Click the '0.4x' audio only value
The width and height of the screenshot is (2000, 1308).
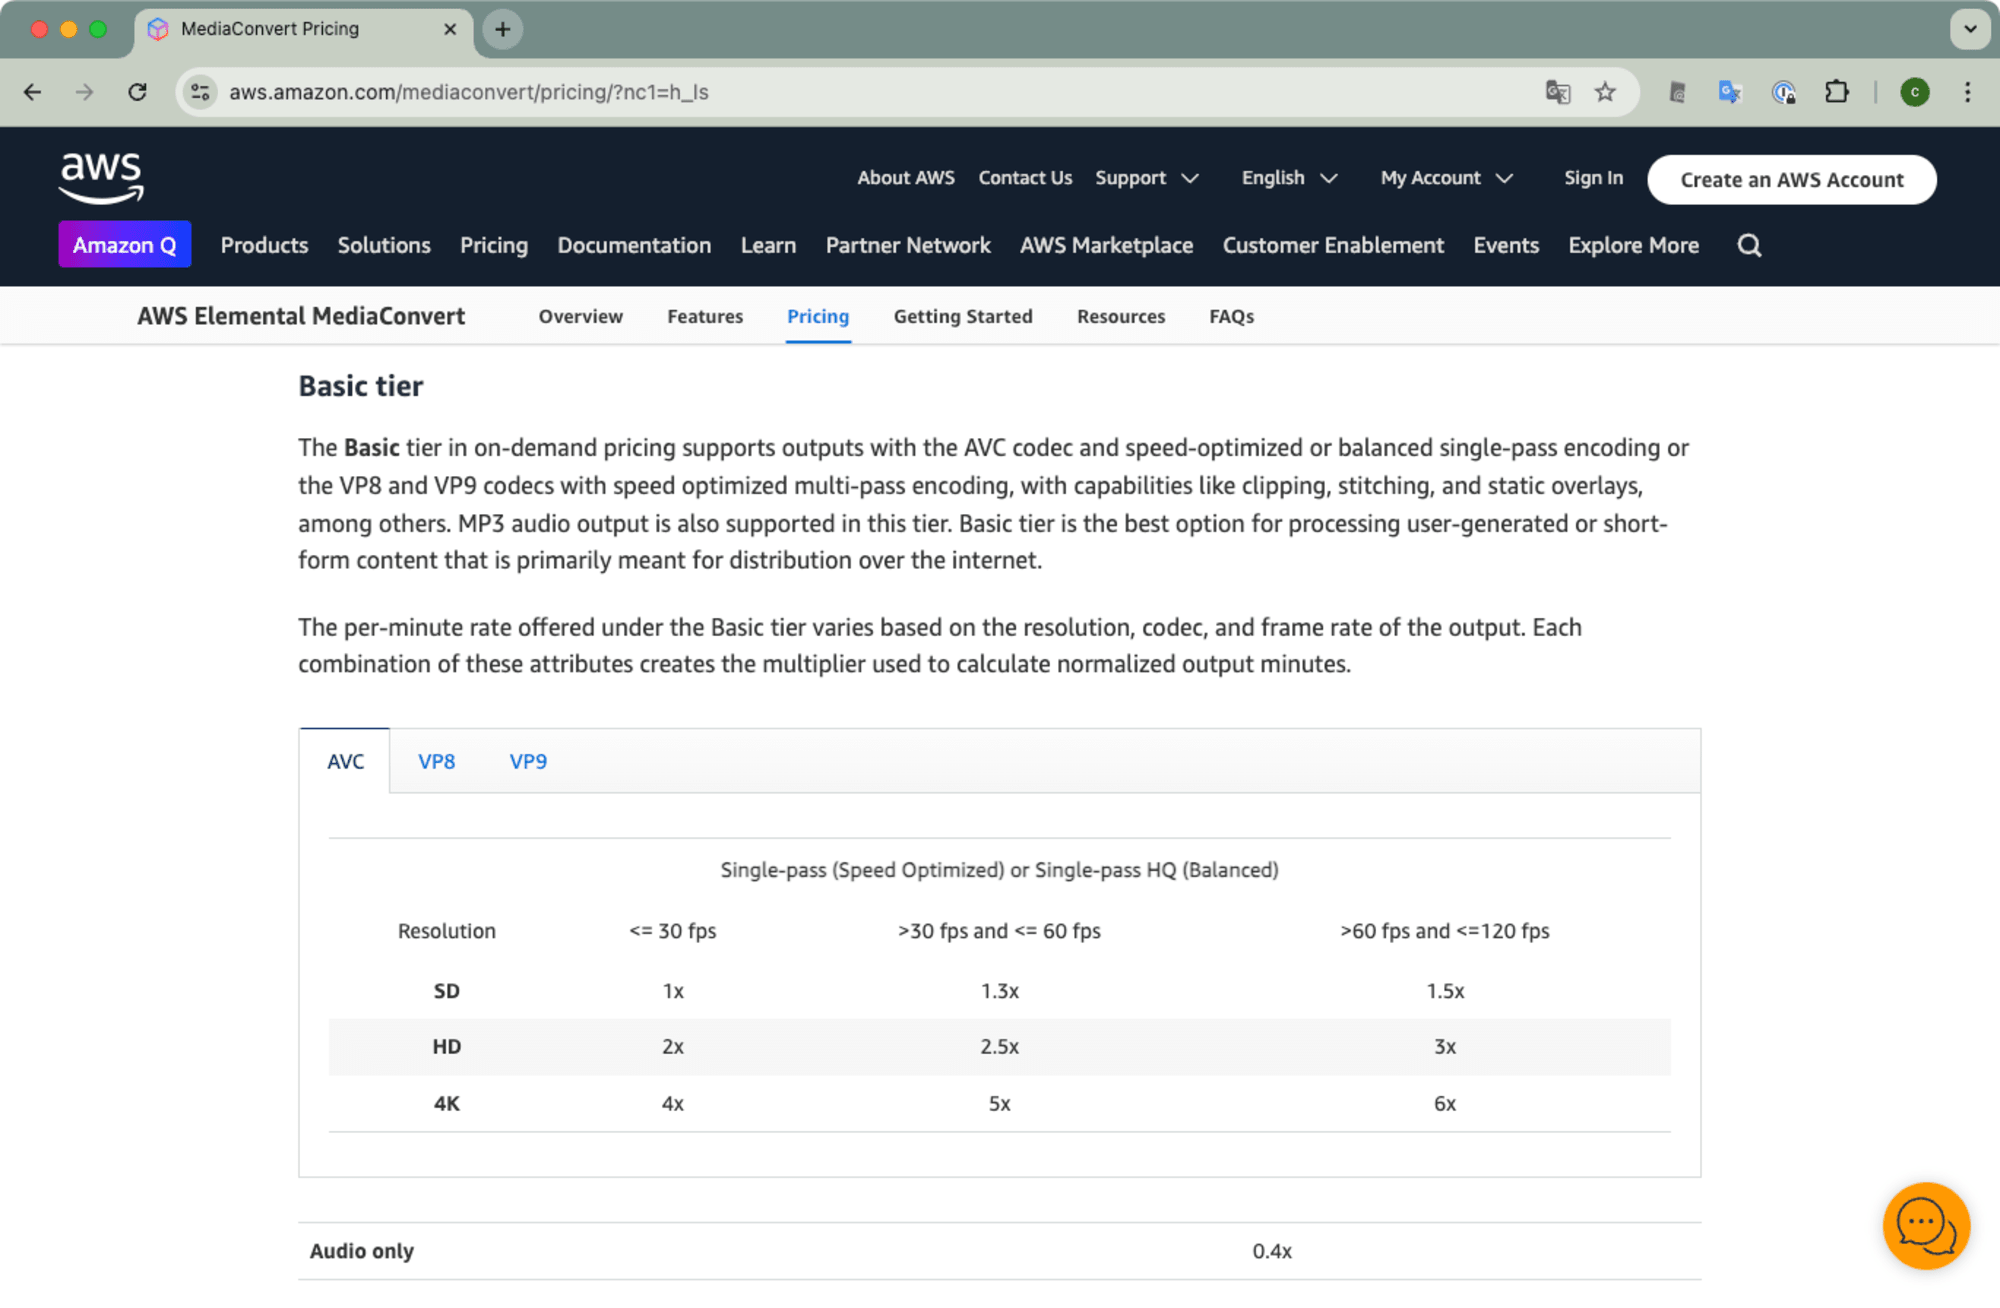tap(1272, 1251)
